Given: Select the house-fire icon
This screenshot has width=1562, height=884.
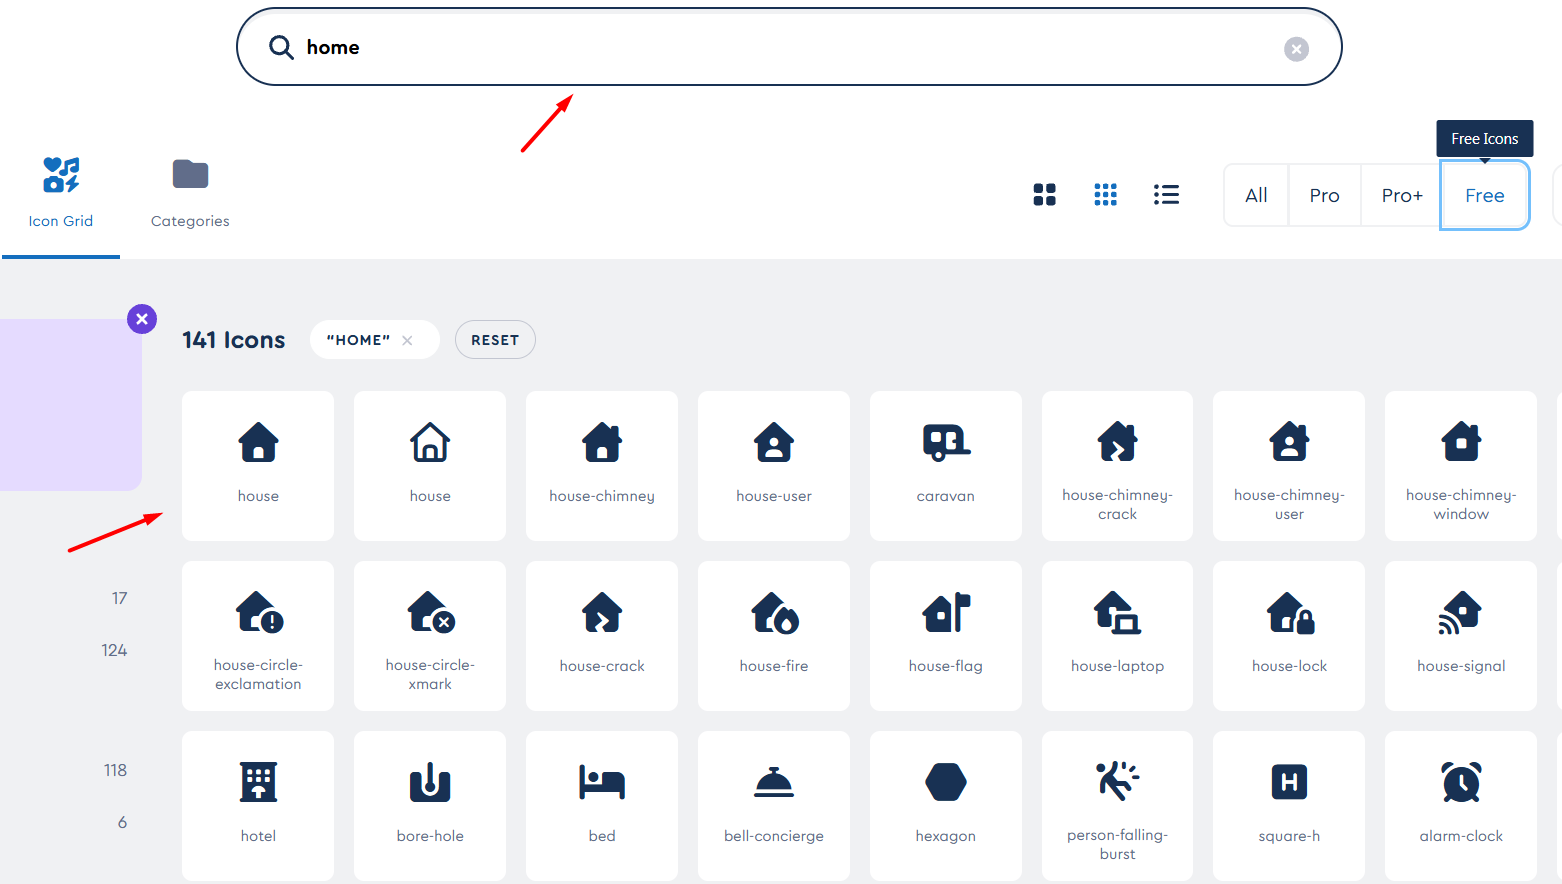Looking at the screenshot, I should 773,636.
